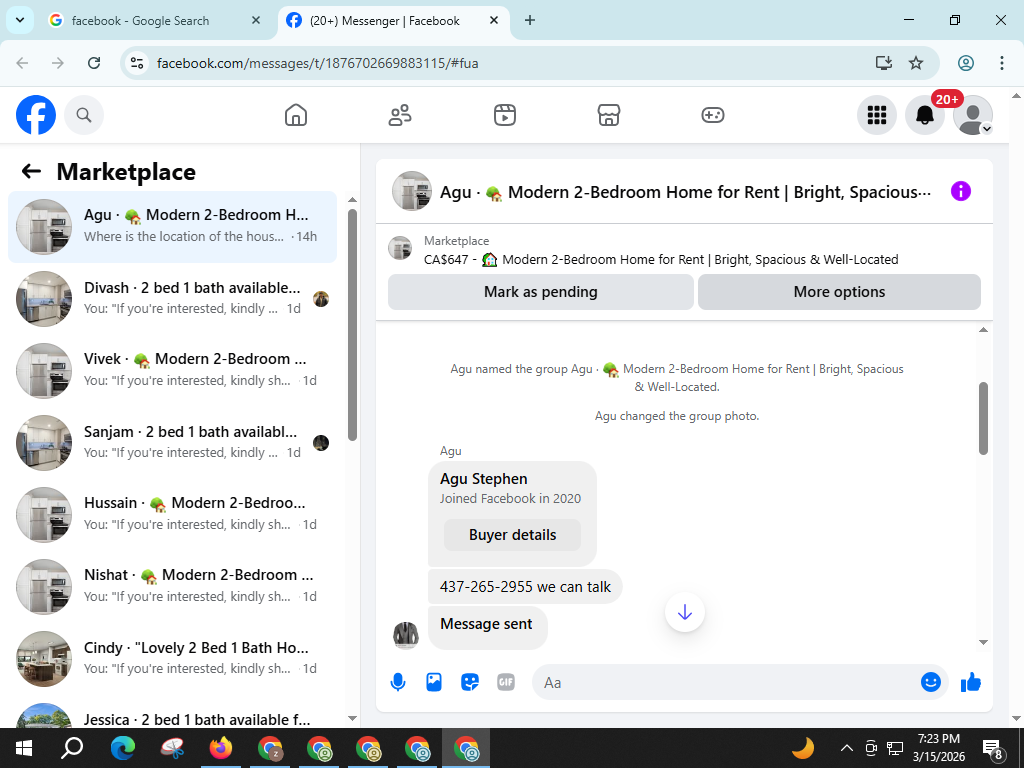Open the Facebook logo home link

(x=36, y=115)
